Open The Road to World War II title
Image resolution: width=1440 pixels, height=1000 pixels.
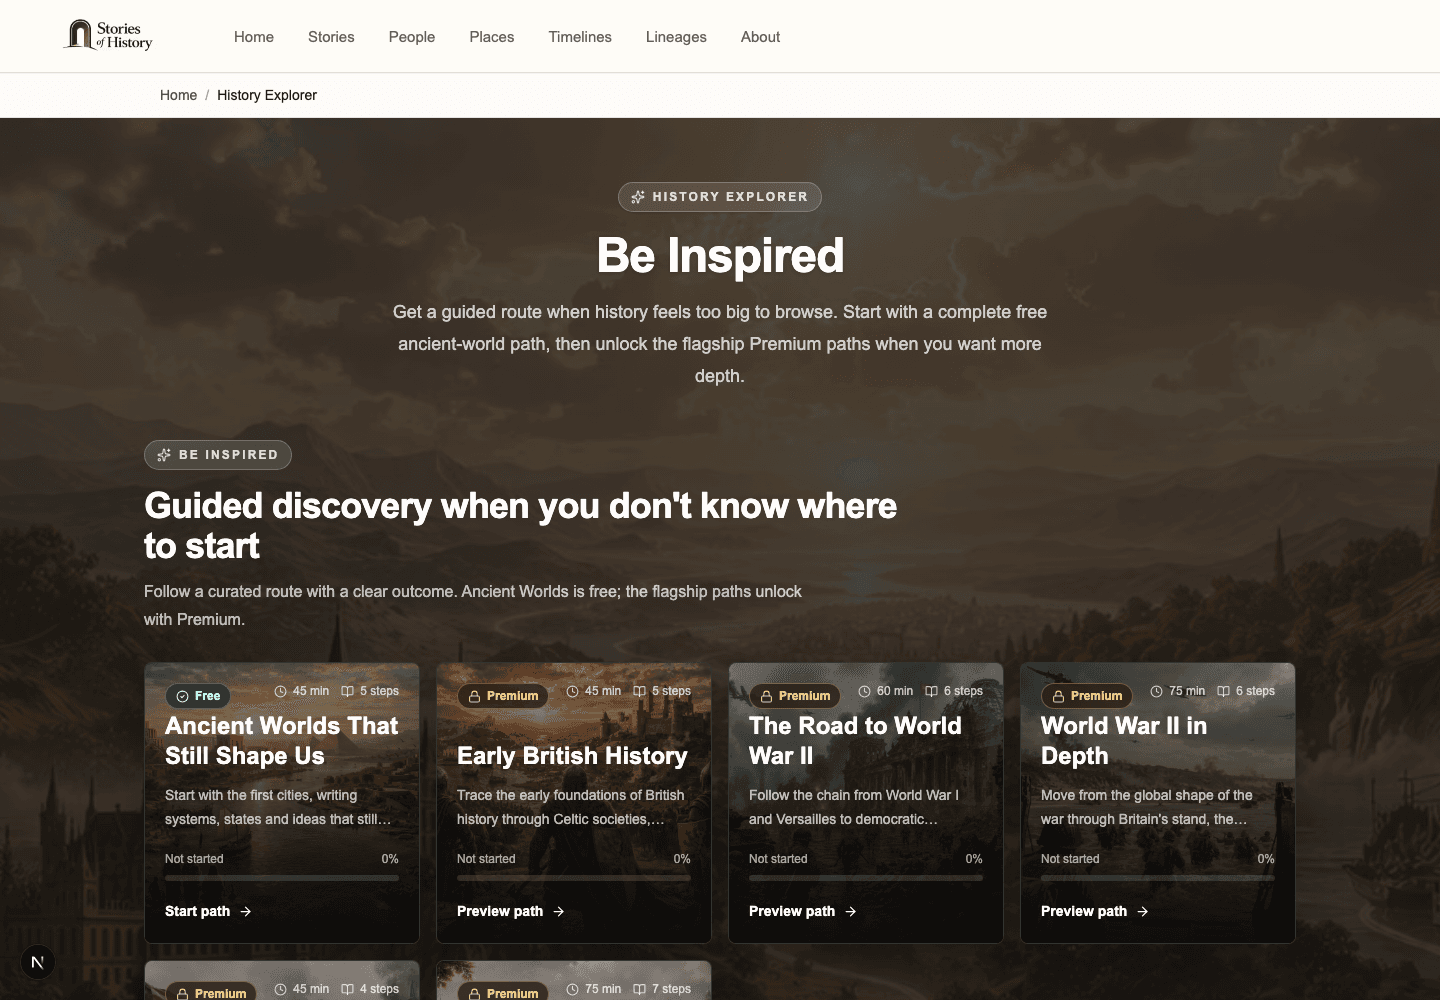coord(855,741)
